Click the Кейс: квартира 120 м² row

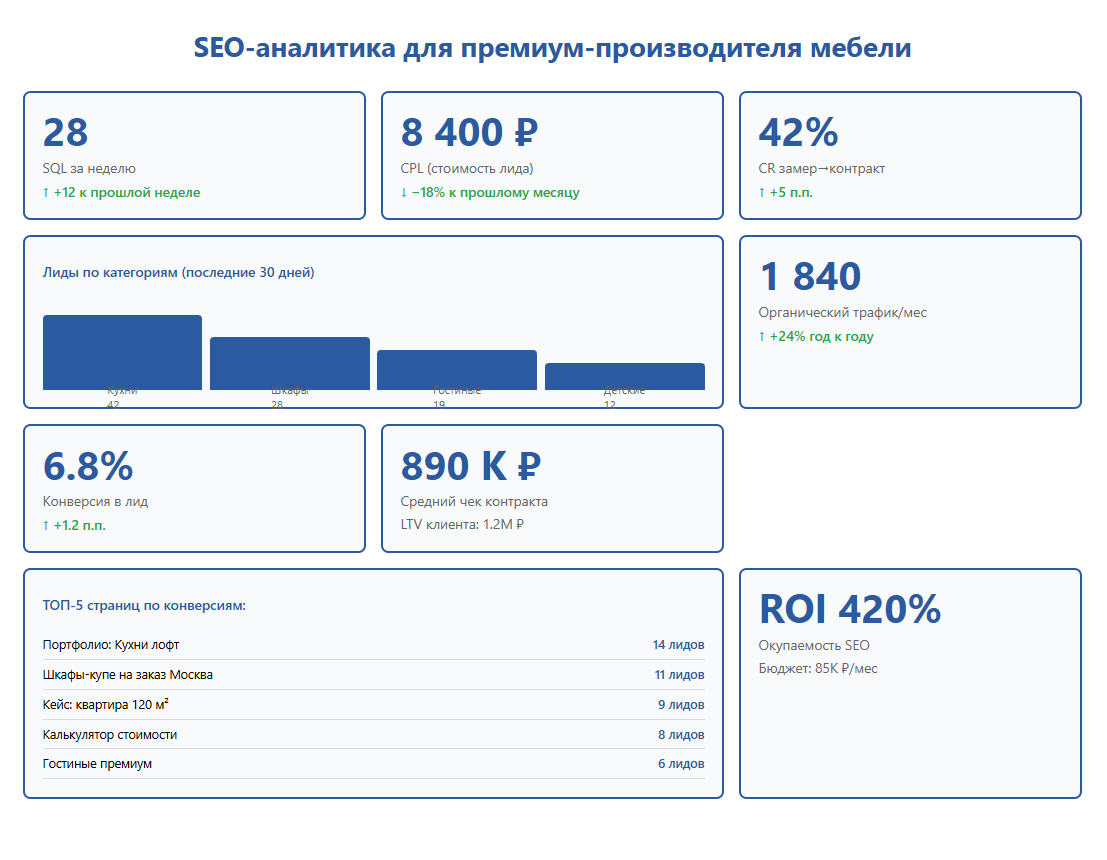(373, 705)
